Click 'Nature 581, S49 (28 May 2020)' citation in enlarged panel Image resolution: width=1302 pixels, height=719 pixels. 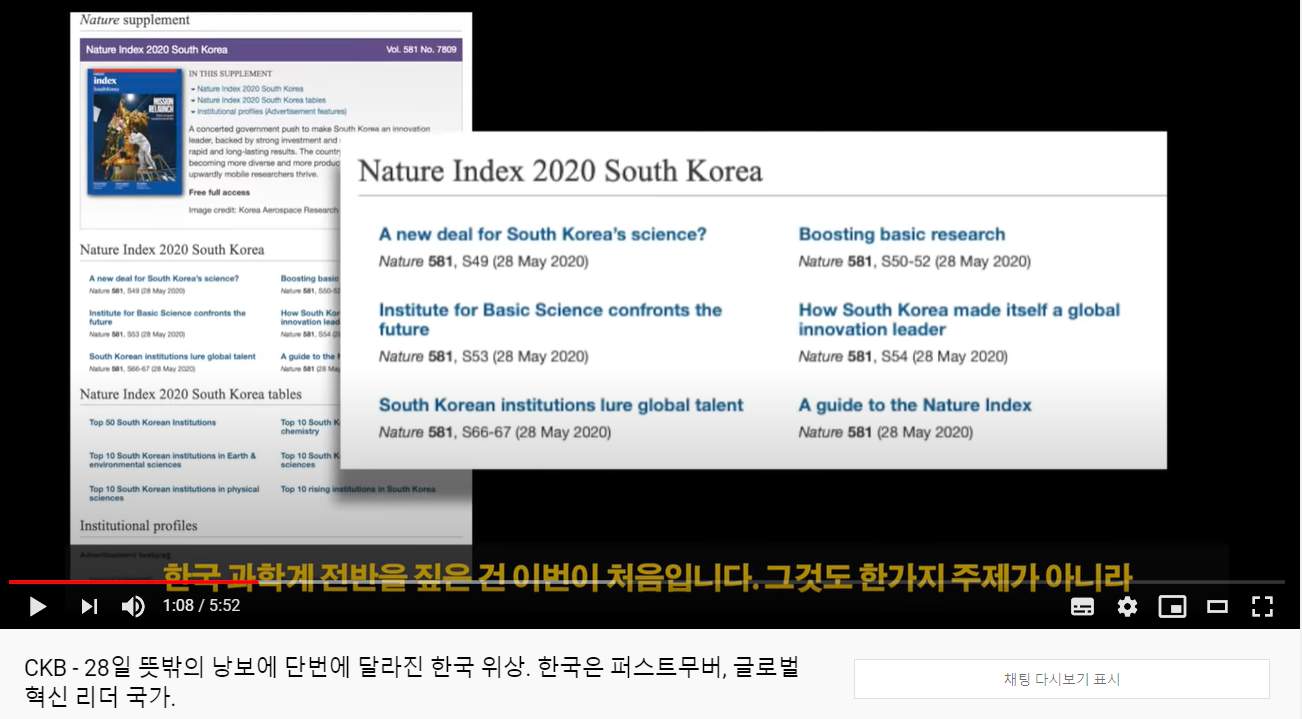tap(484, 262)
